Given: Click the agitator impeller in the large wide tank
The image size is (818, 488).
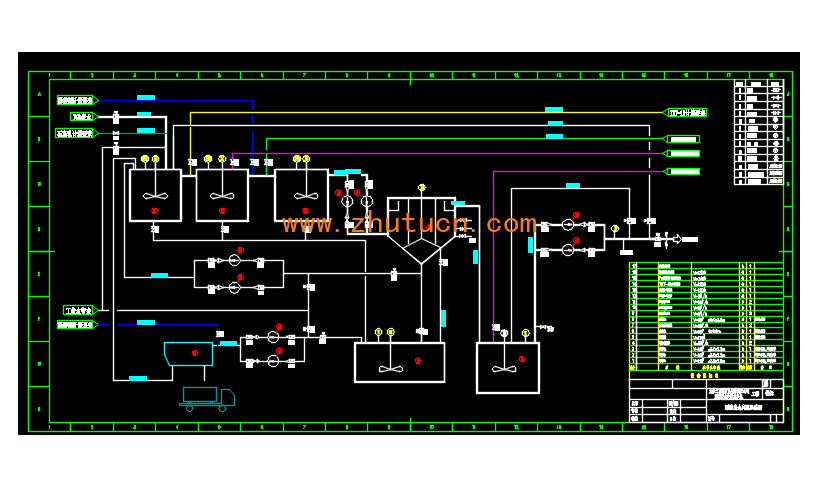Looking at the screenshot, I should [x=391, y=369].
